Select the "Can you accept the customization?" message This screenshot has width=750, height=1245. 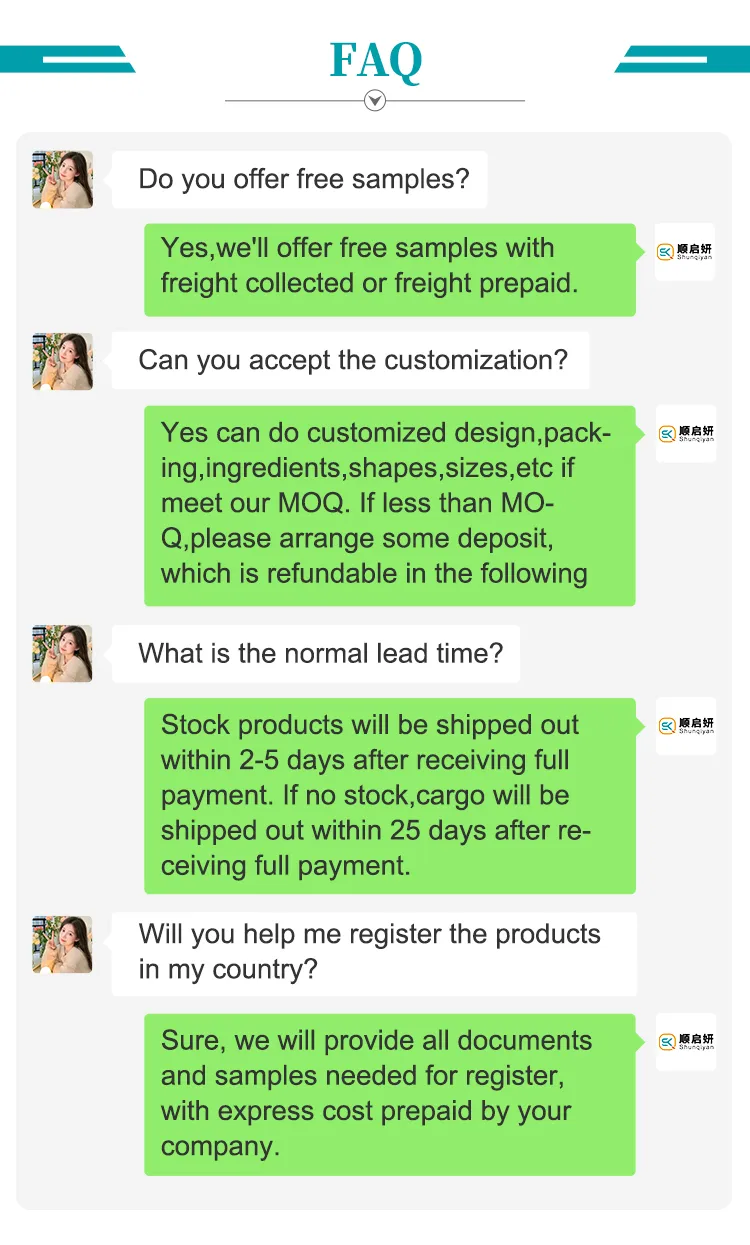click(x=351, y=361)
